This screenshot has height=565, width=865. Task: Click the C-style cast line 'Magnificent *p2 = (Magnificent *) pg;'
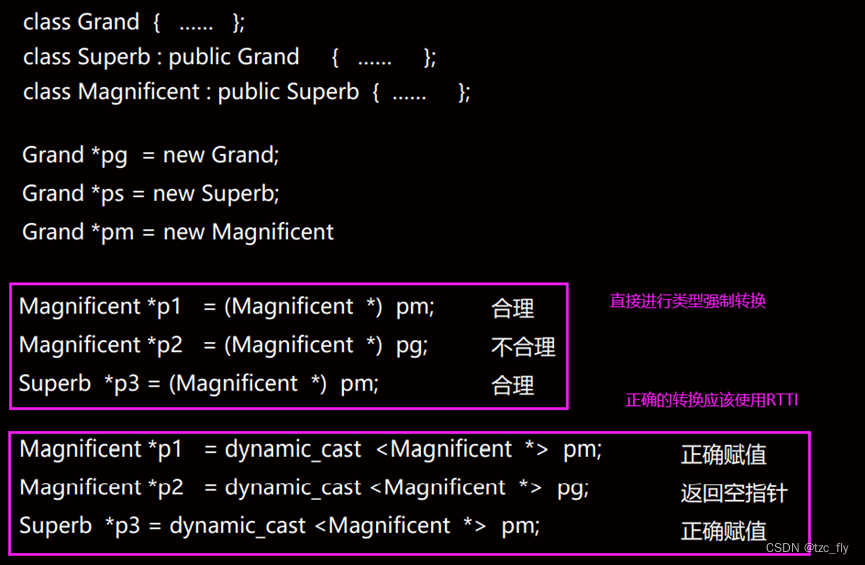223,345
